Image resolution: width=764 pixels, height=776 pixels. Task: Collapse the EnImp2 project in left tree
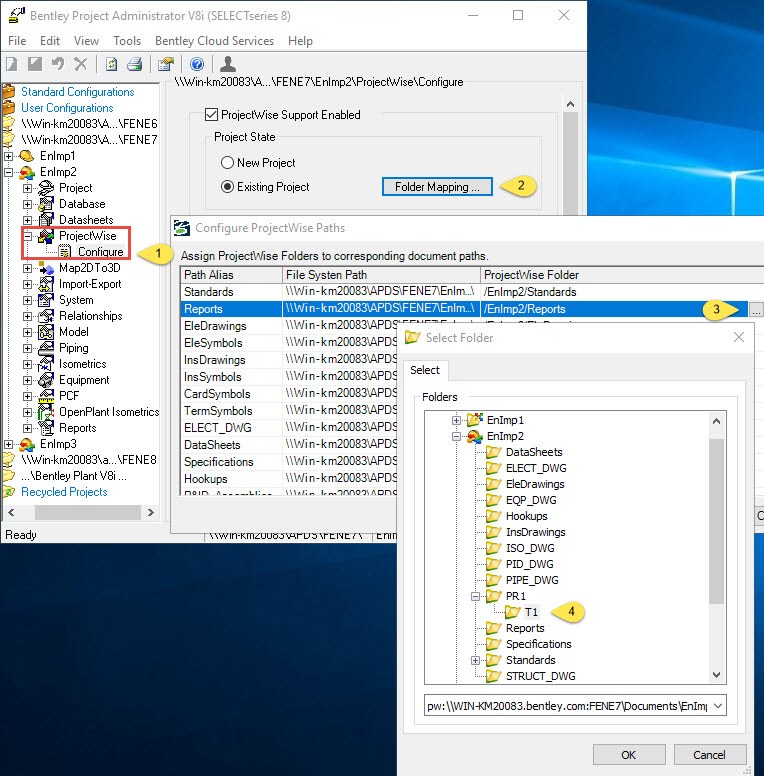coord(8,172)
